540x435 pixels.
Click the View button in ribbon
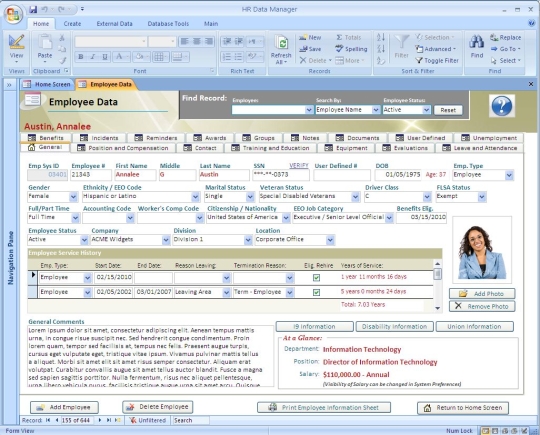16,48
